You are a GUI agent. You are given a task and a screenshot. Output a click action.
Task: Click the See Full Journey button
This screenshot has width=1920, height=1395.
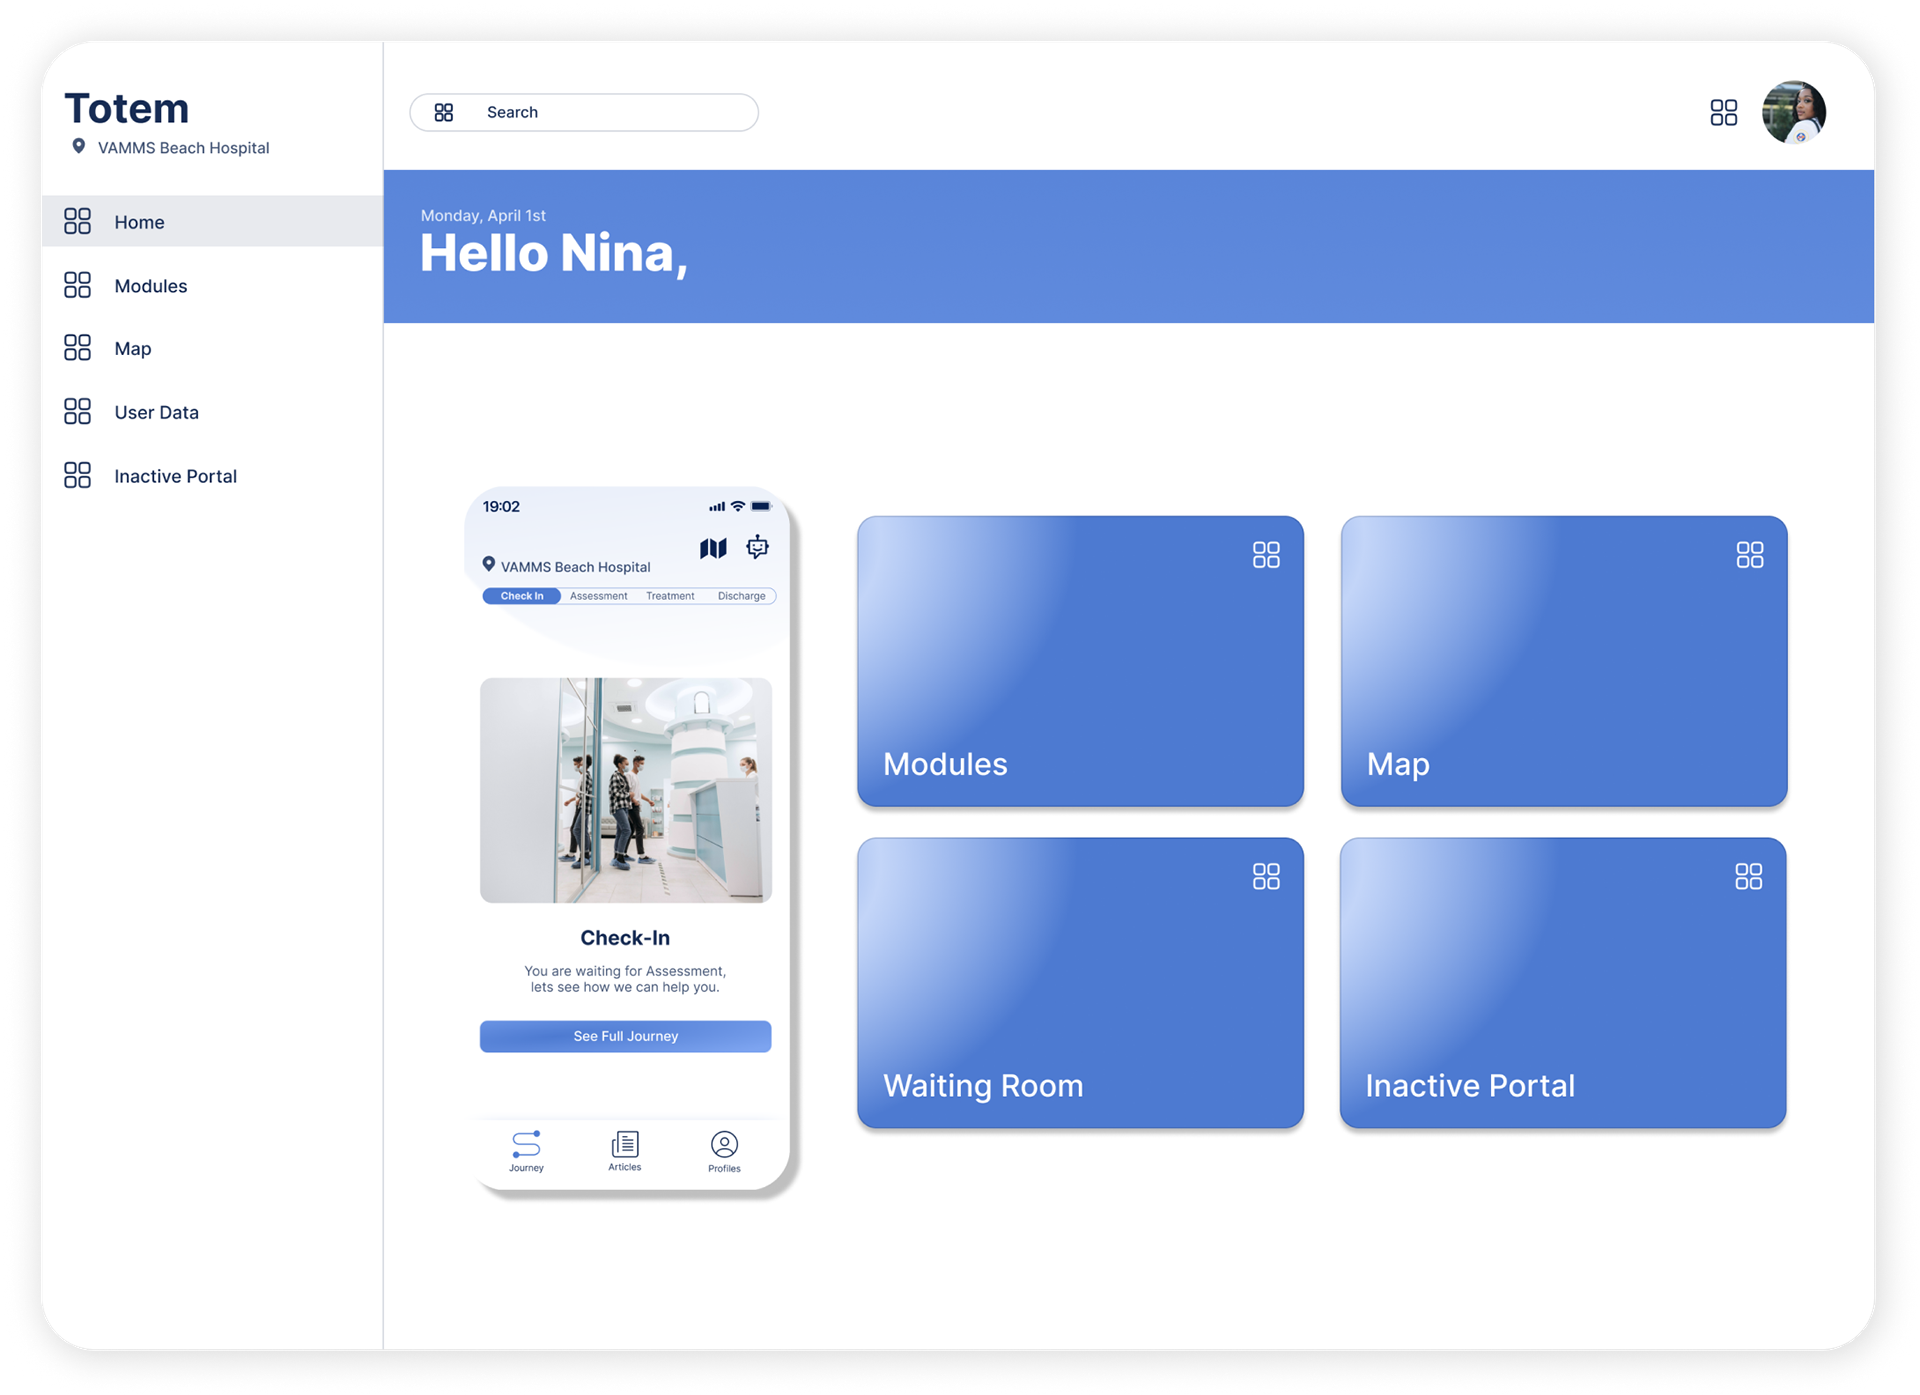click(x=626, y=1036)
